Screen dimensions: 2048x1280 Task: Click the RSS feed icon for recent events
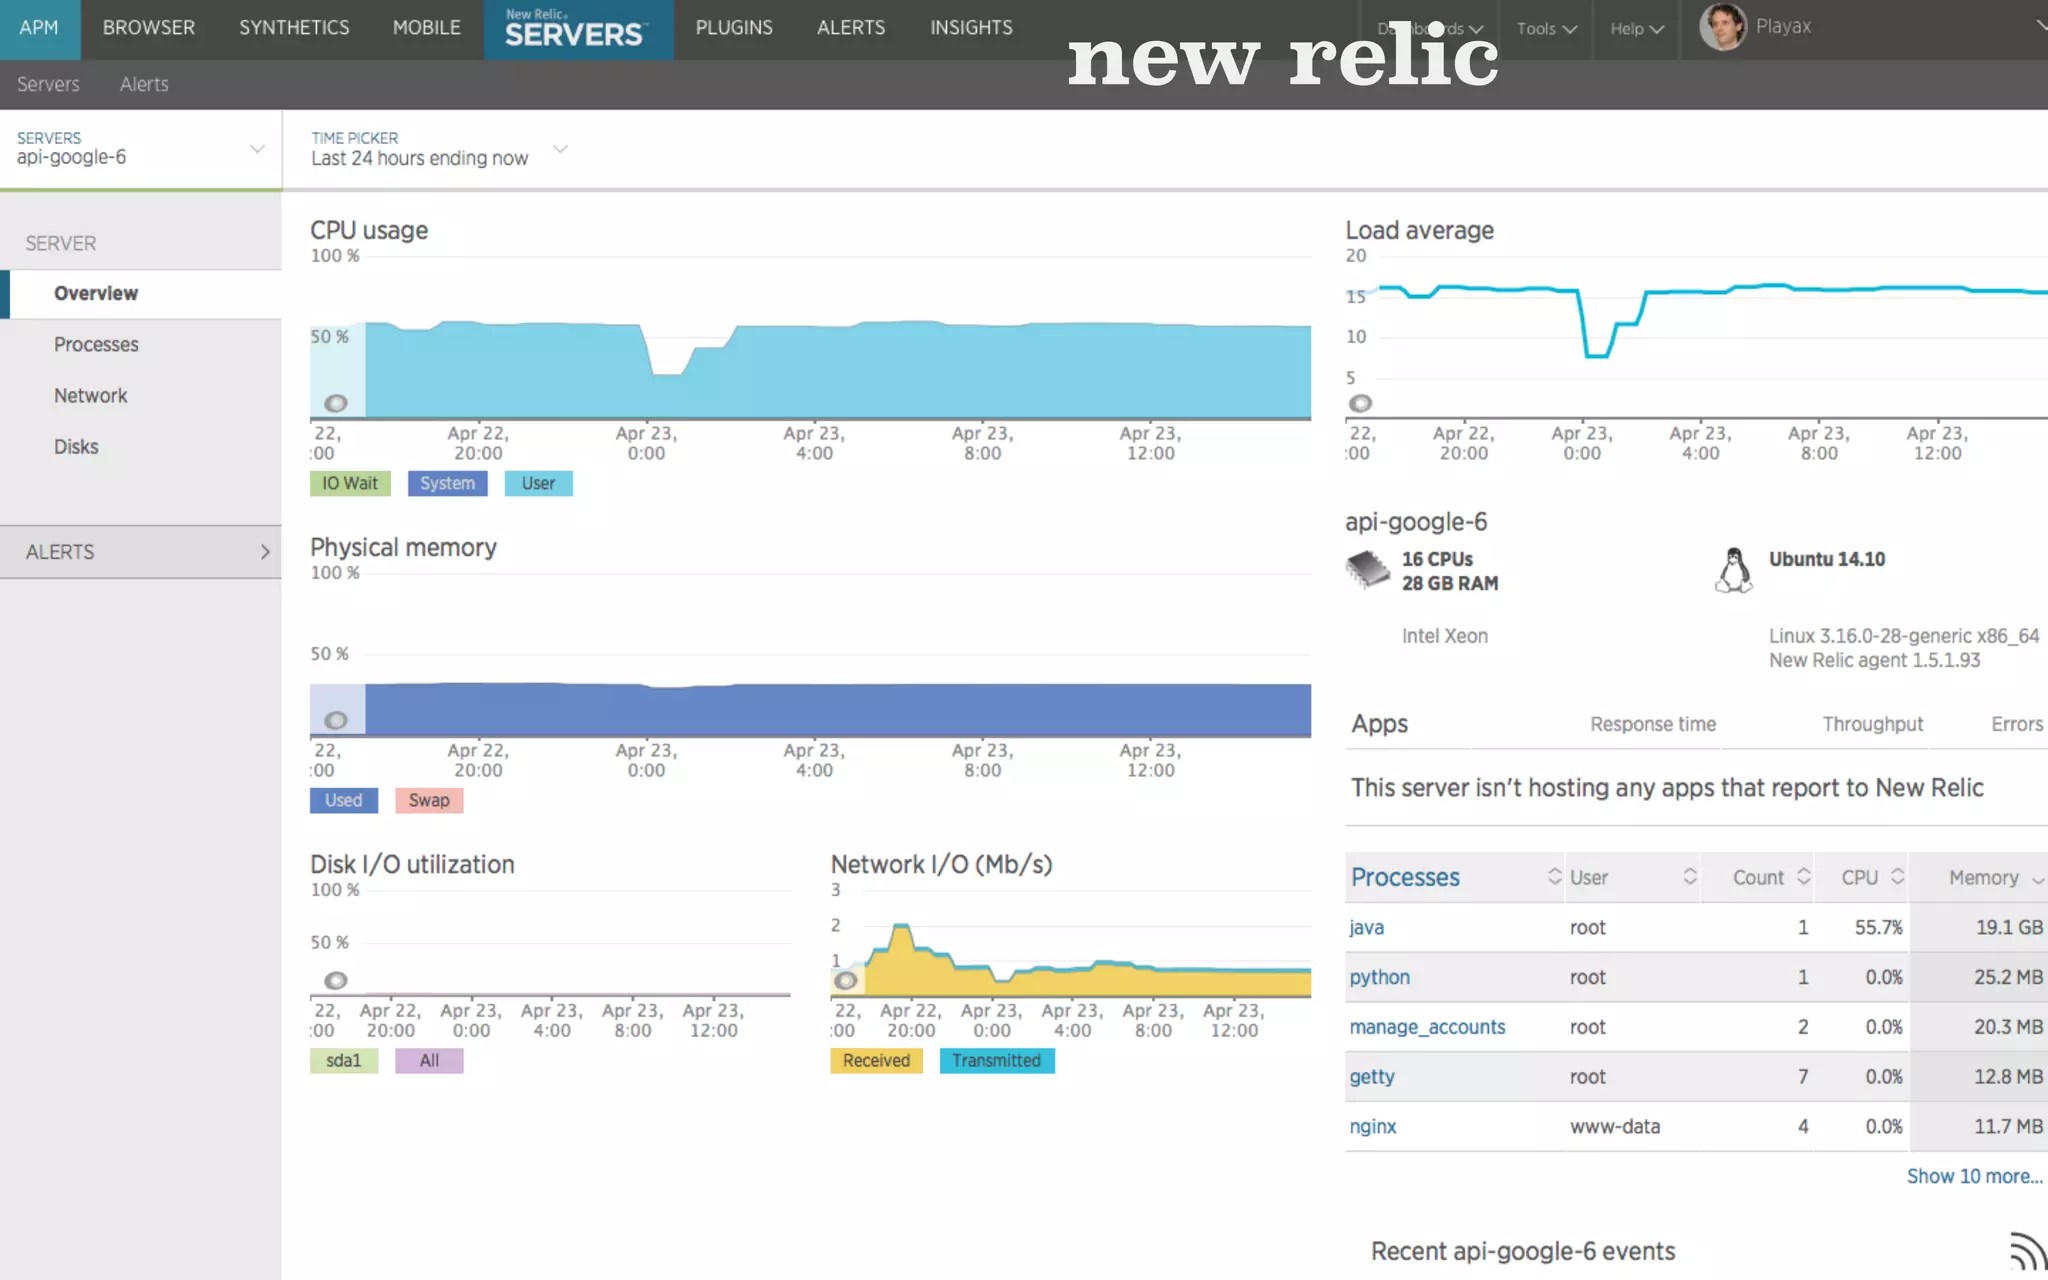point(2028,1250)
